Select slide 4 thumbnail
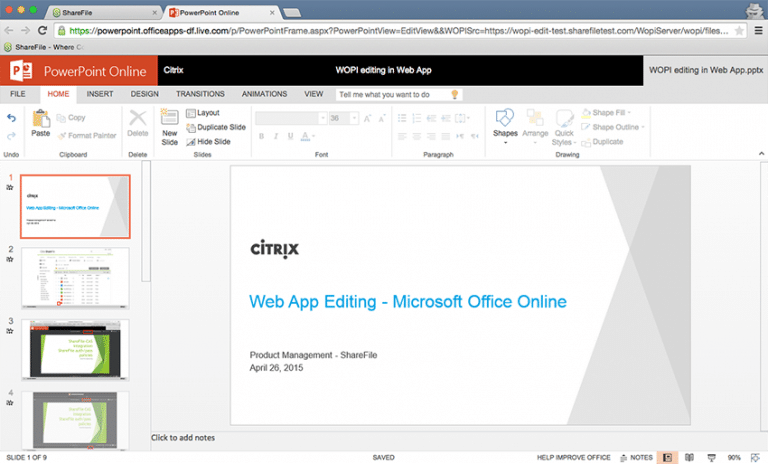This screenshot has height=464, width=768. (x=75, y=420)
